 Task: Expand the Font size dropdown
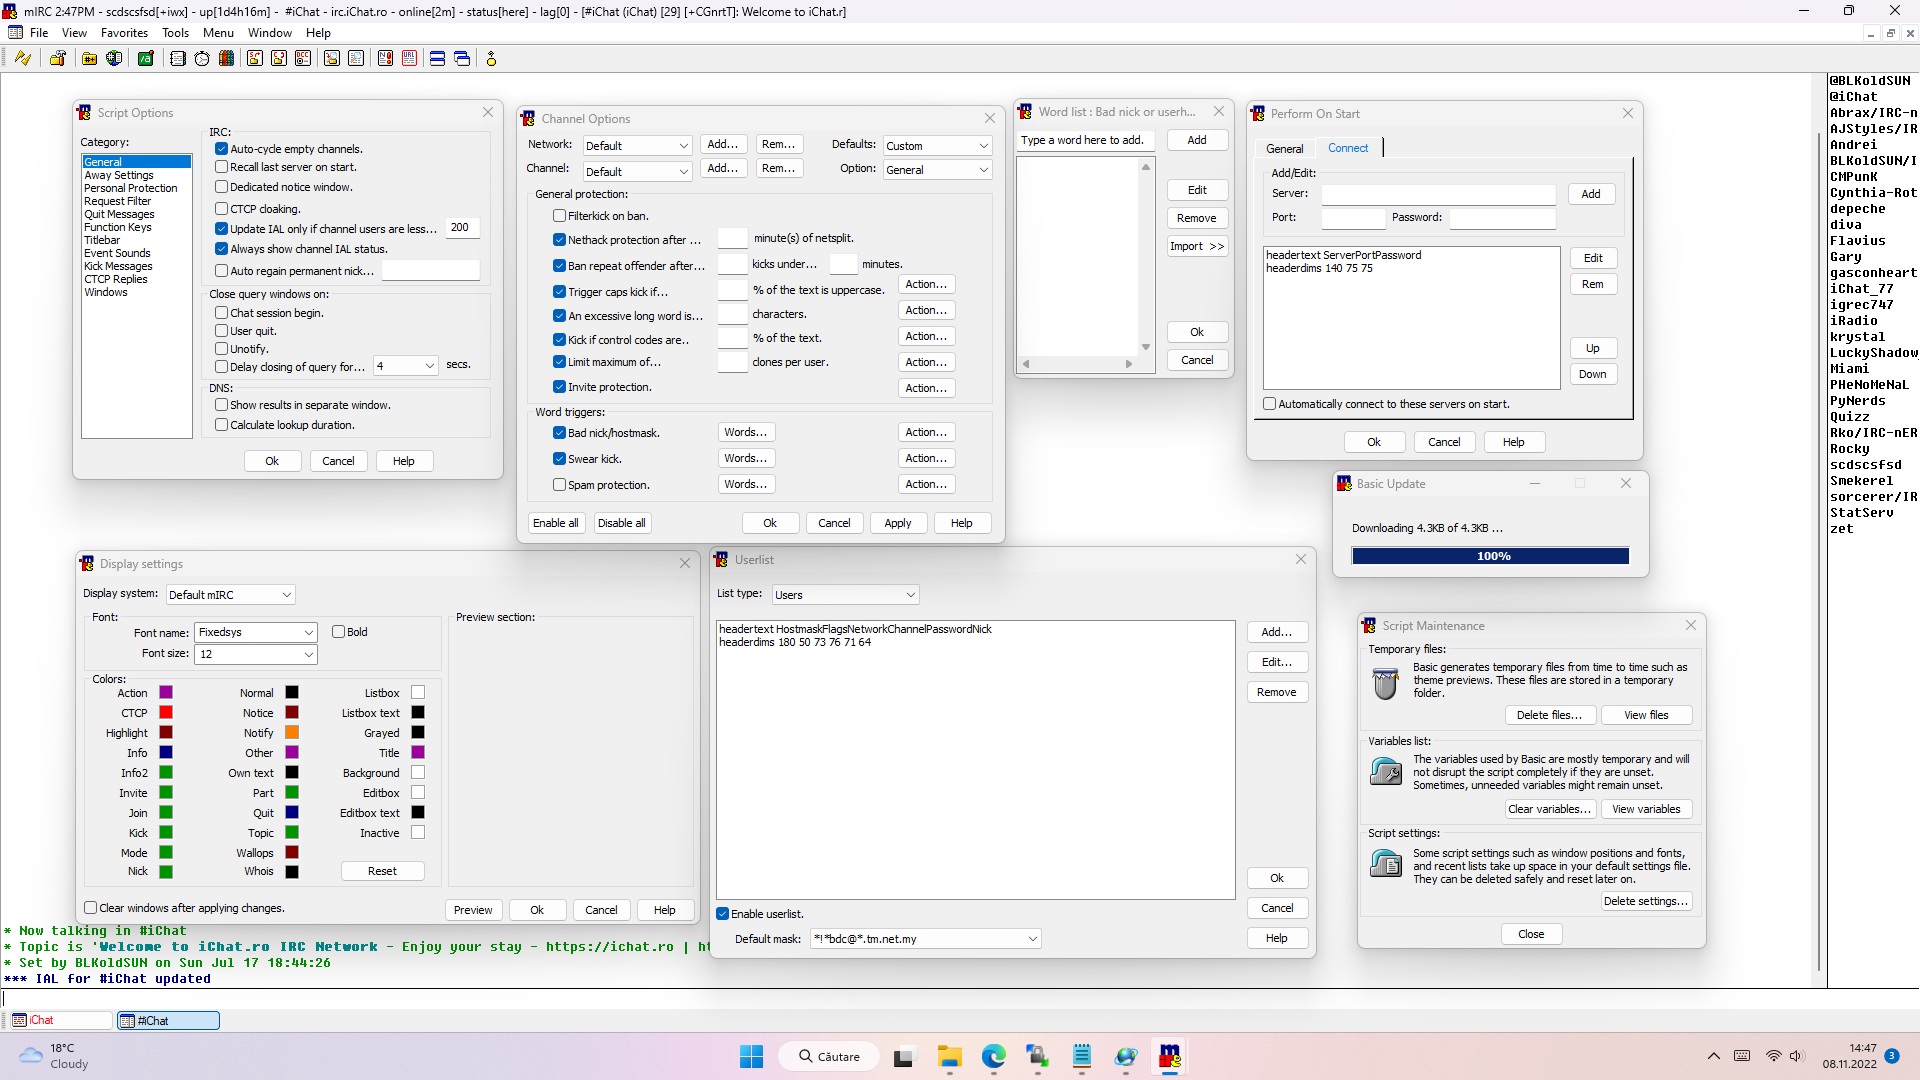[x=256, y=654]
